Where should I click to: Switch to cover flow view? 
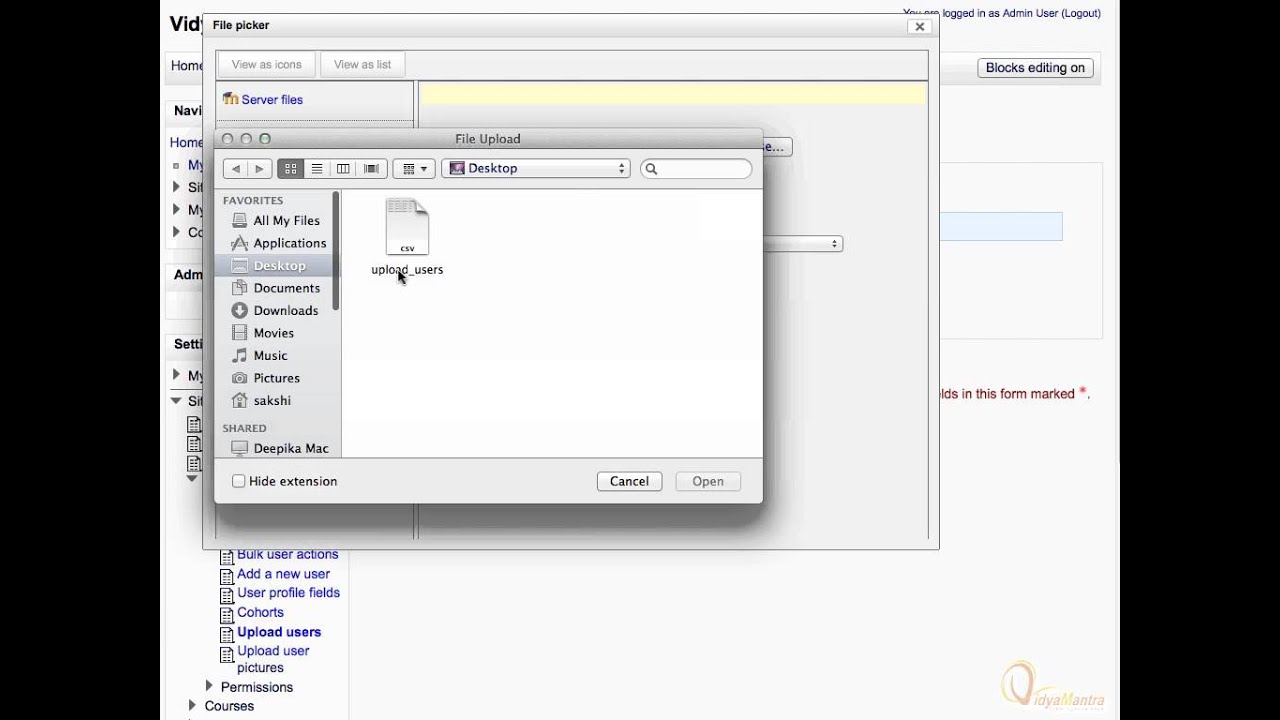[371, 169]
